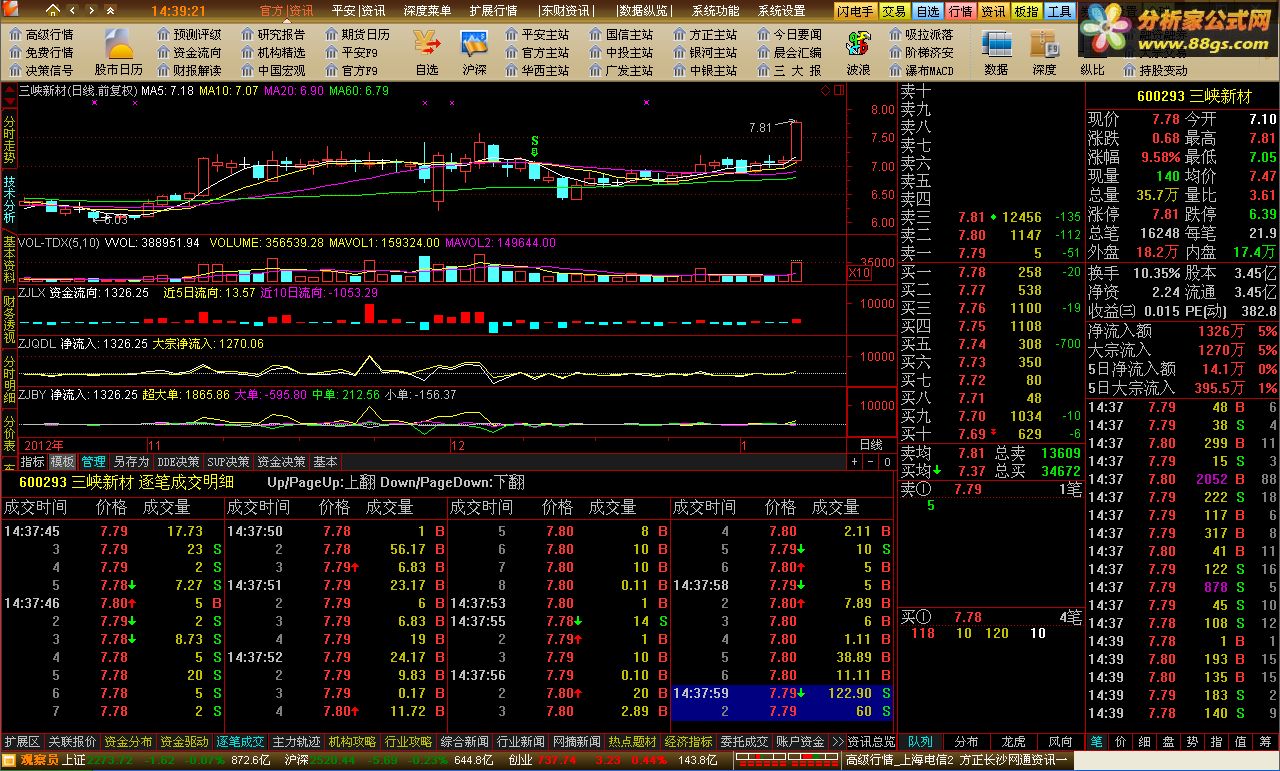Select the 指标 chart tab
The height and width of the screenshot is (771, 1280).
click(33, 462)
